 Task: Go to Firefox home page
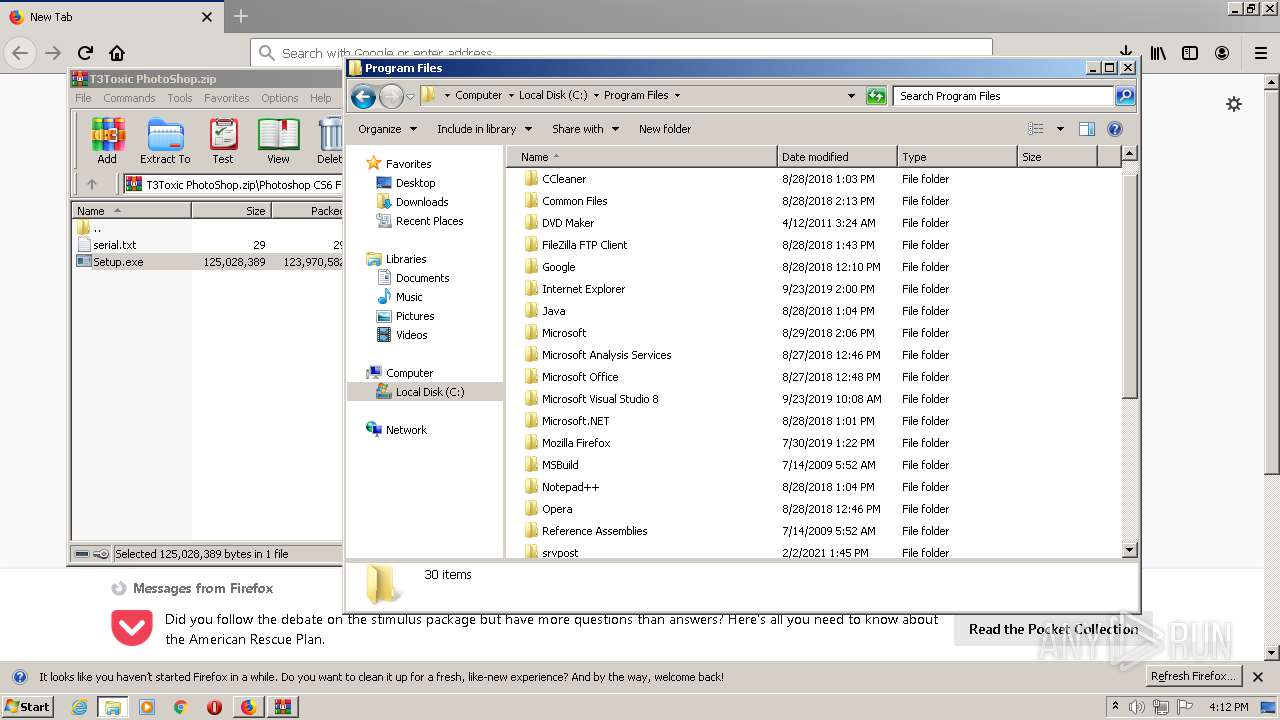click(117, 53)
